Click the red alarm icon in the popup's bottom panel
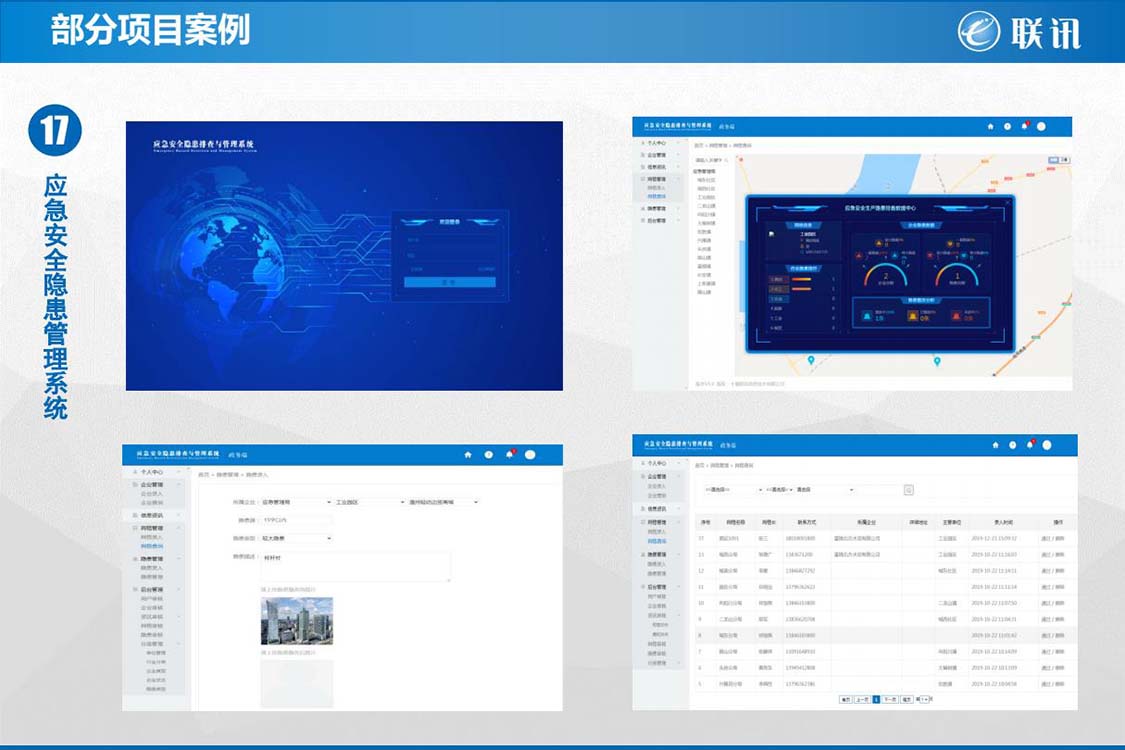Viewport: 1125px width, 750px height. click(956, 315)
